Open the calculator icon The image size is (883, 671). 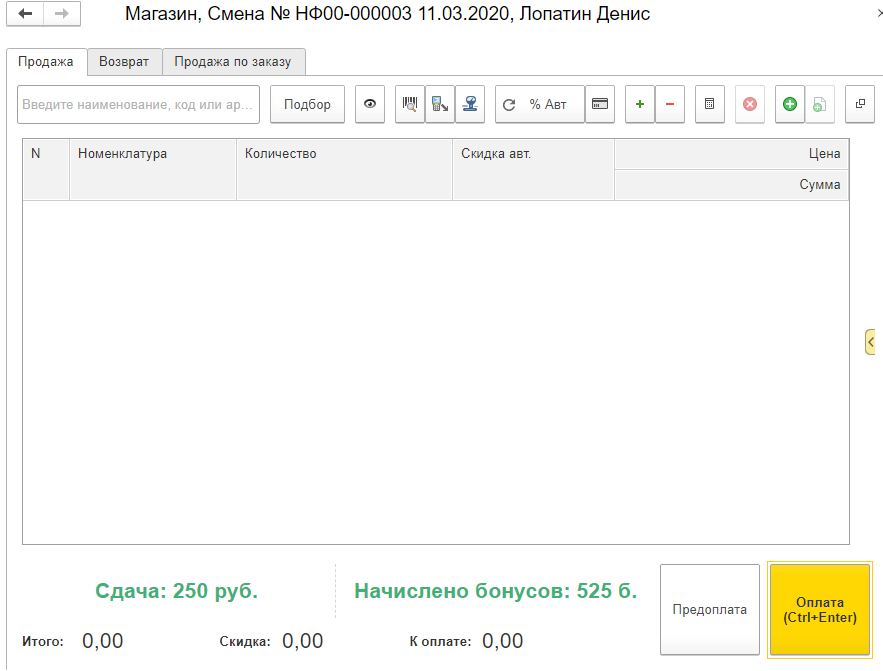pos(710,104)
